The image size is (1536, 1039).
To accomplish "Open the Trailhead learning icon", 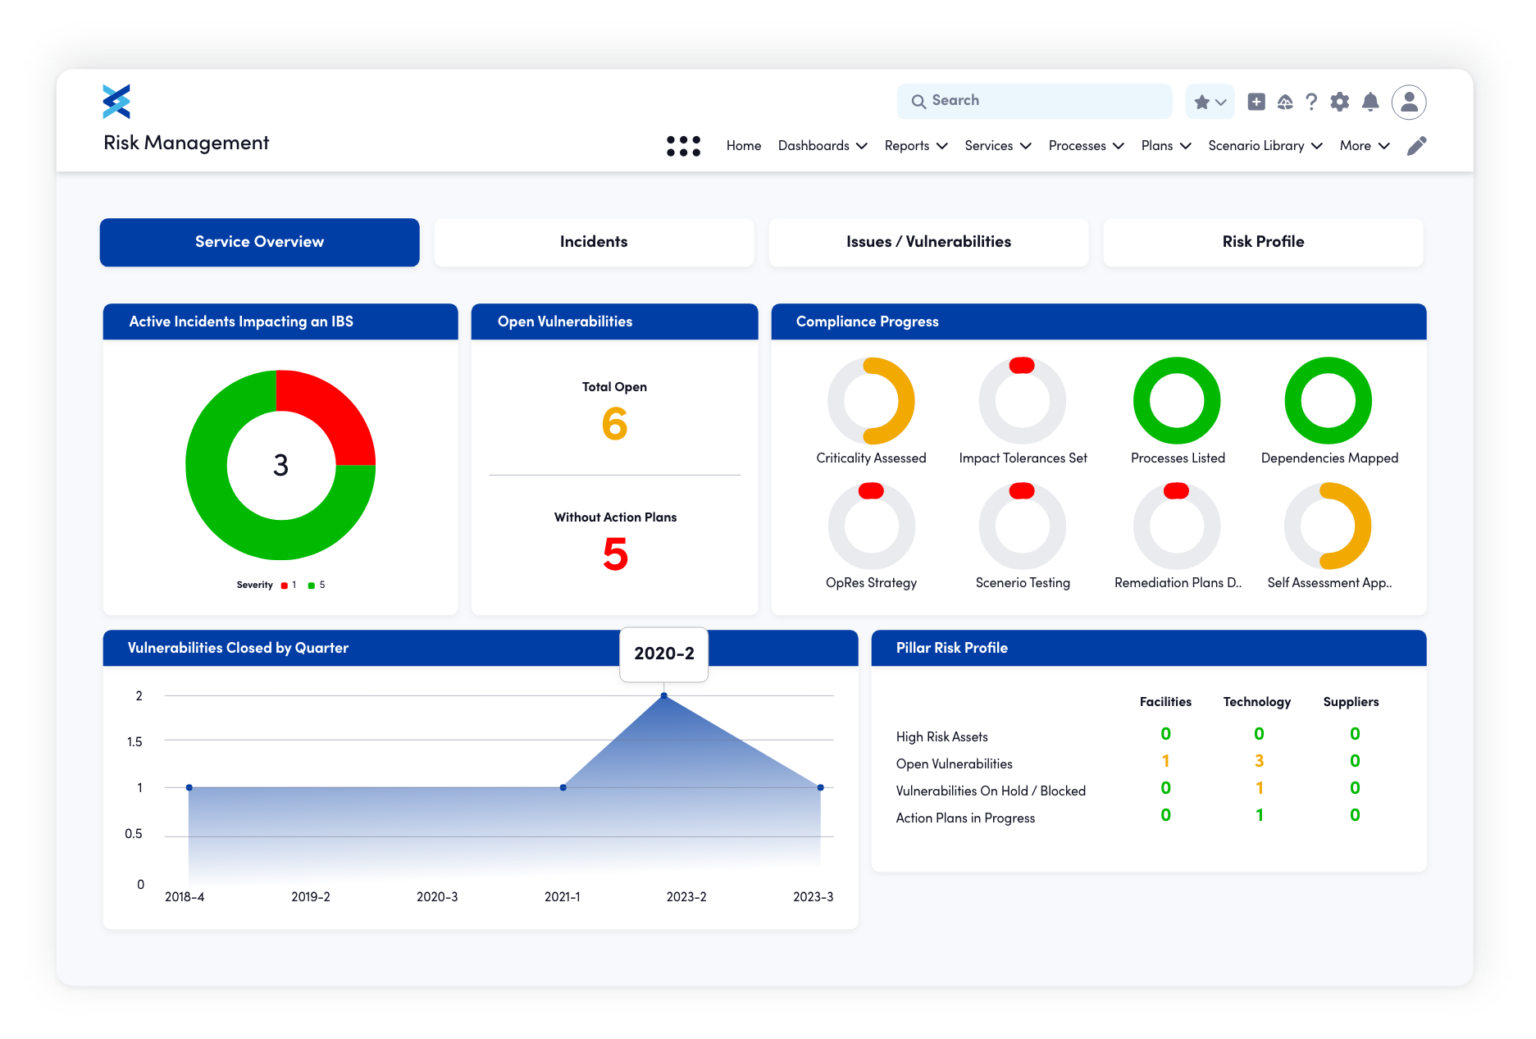I will coord(1285,101).
